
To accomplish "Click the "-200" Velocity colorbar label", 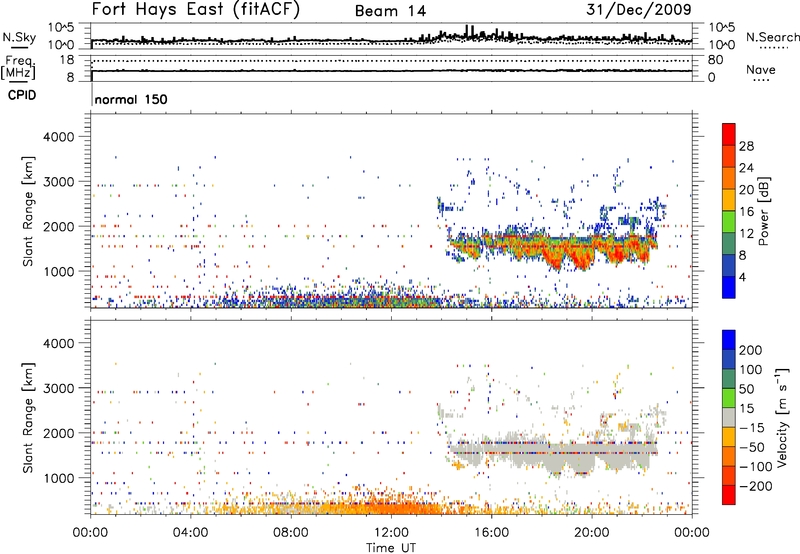I will click(756, 486).
